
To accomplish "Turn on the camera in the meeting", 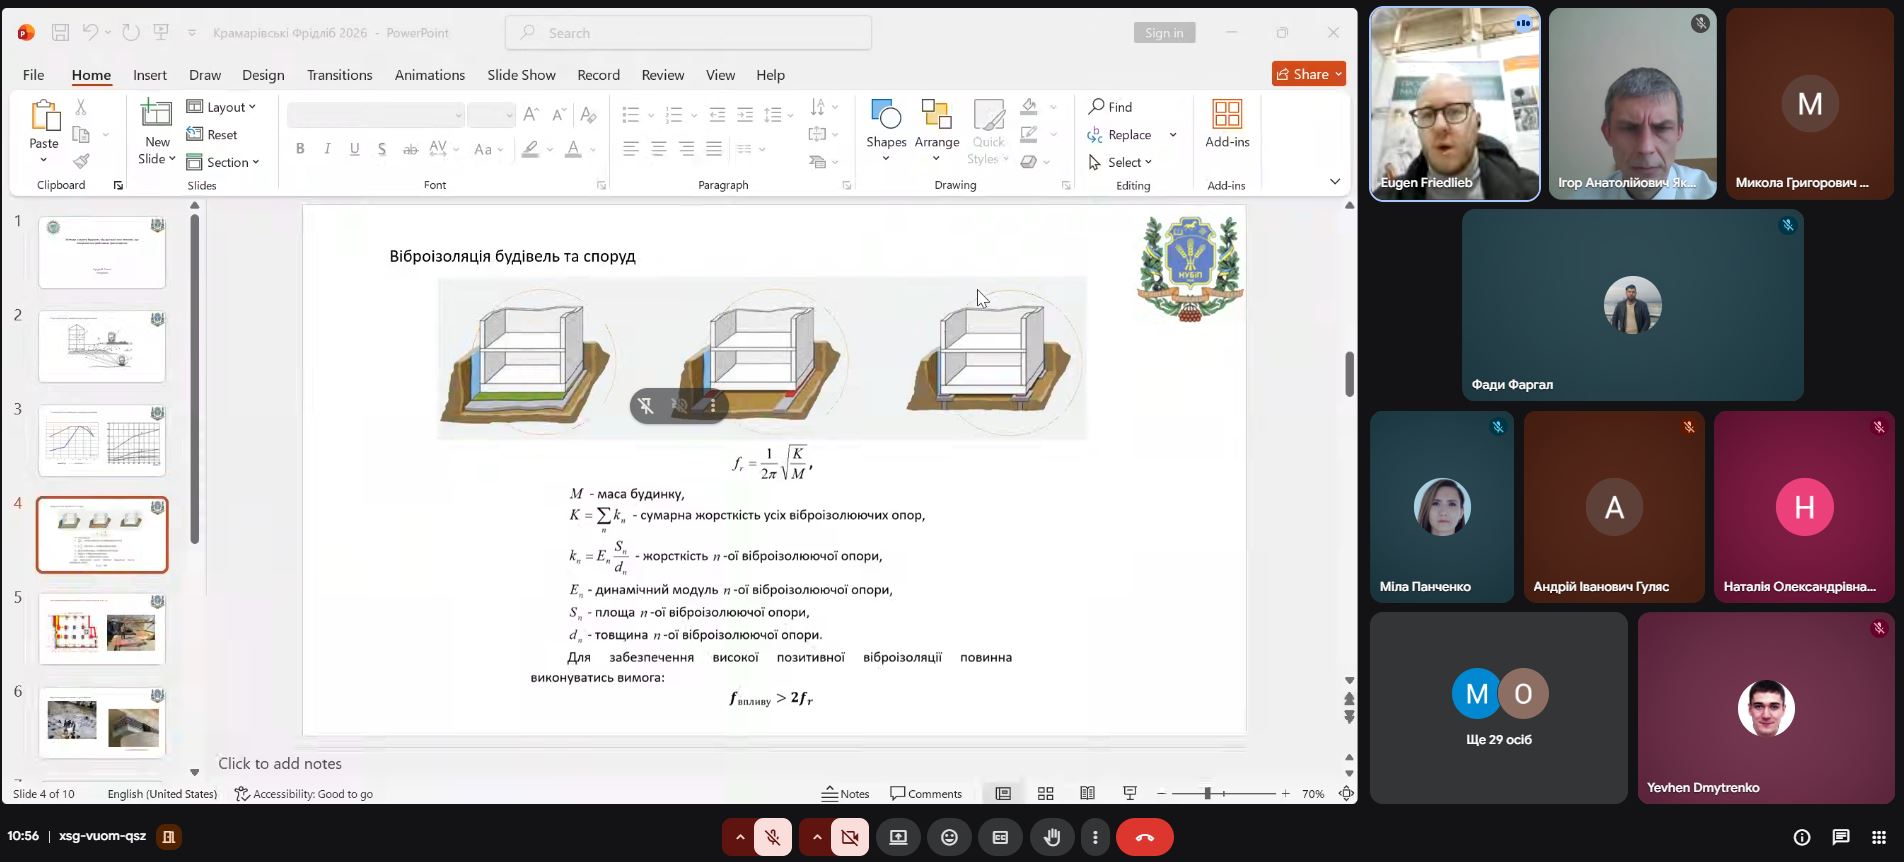I will 850,837.
